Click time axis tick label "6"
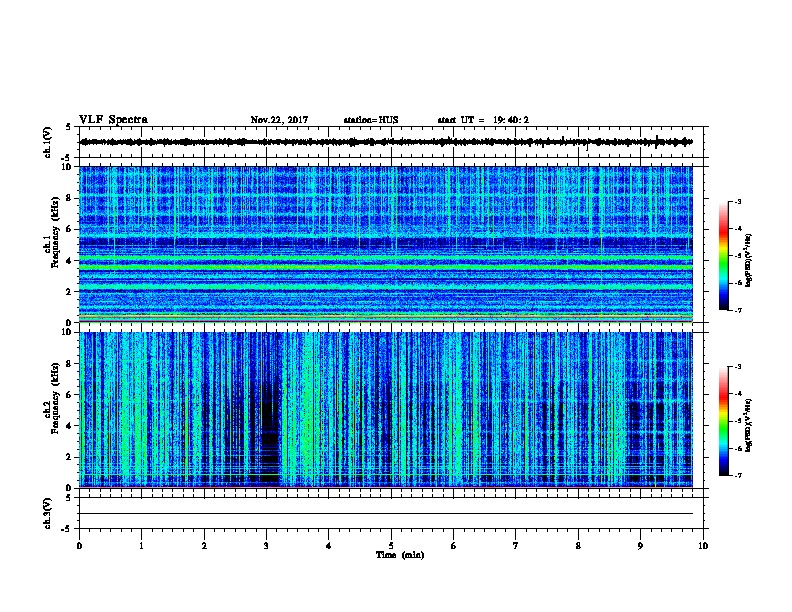 (x=454, y=546)
